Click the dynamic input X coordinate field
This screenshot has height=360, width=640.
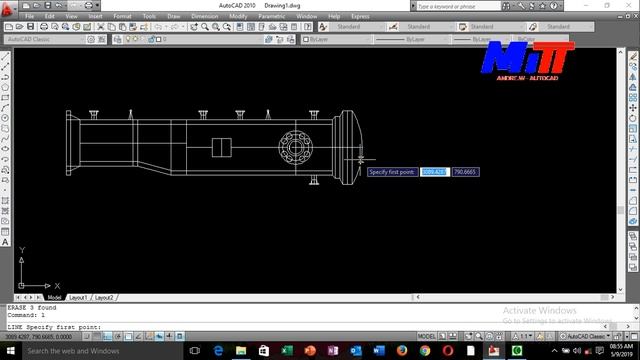(435, 172)
